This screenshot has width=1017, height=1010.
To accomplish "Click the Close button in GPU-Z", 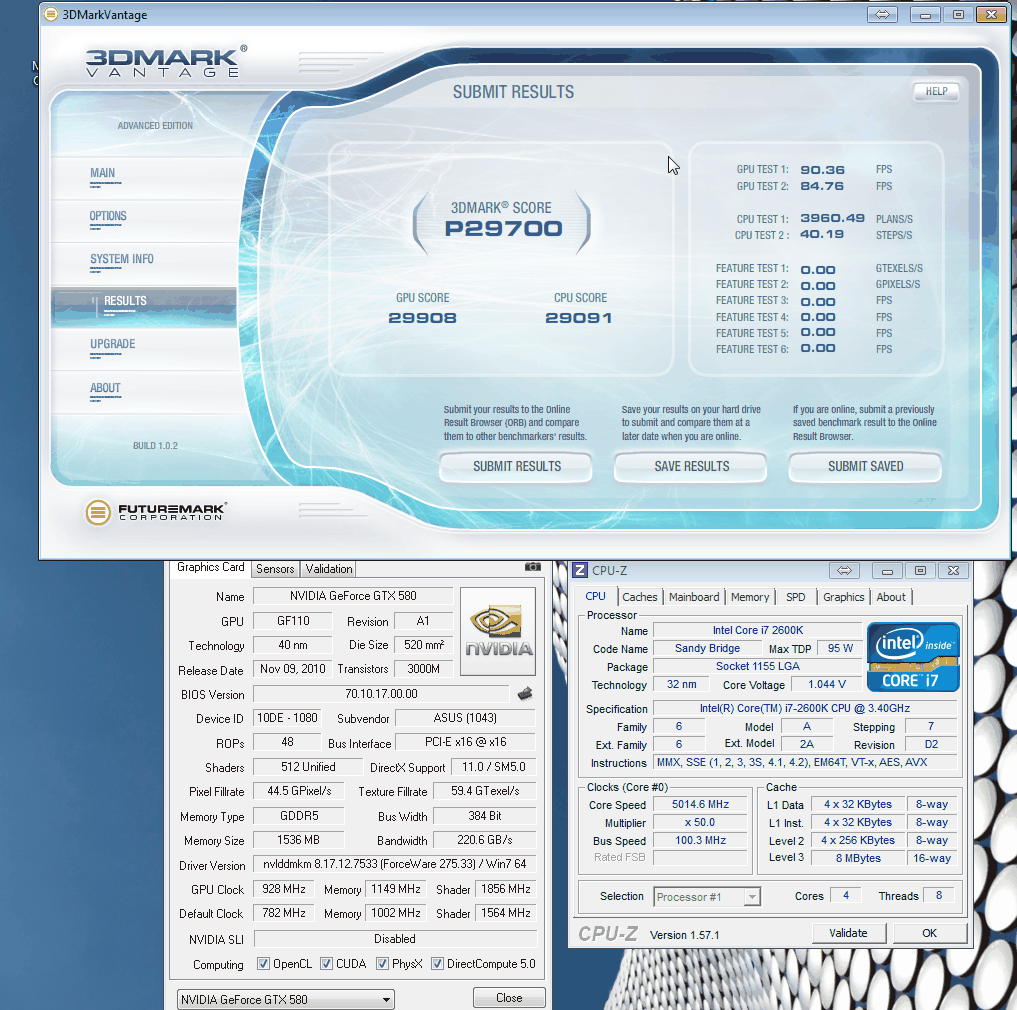I will point(509,998).
